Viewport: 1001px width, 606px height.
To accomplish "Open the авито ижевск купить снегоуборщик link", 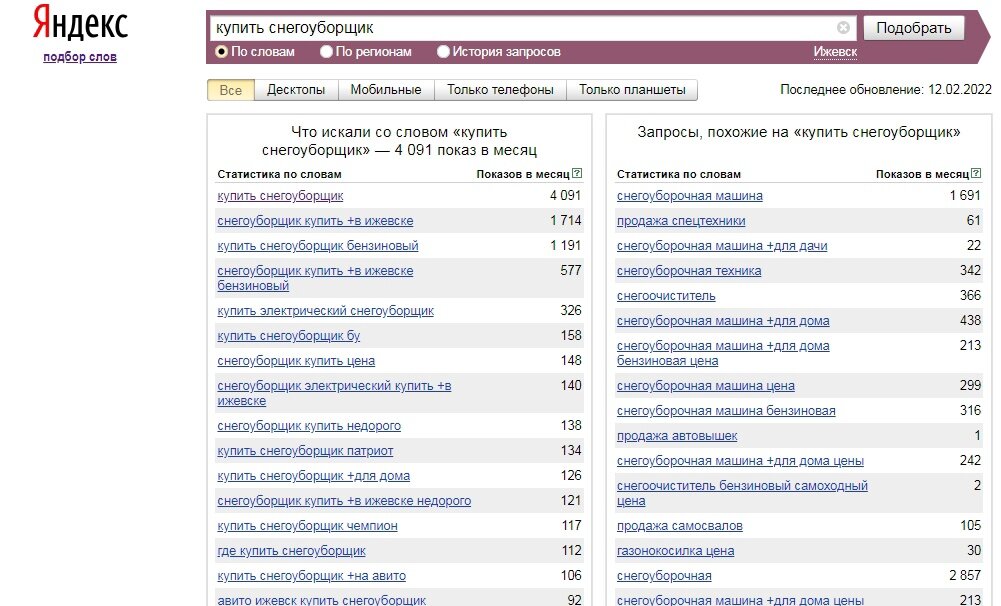I will (x=321, y=600).
